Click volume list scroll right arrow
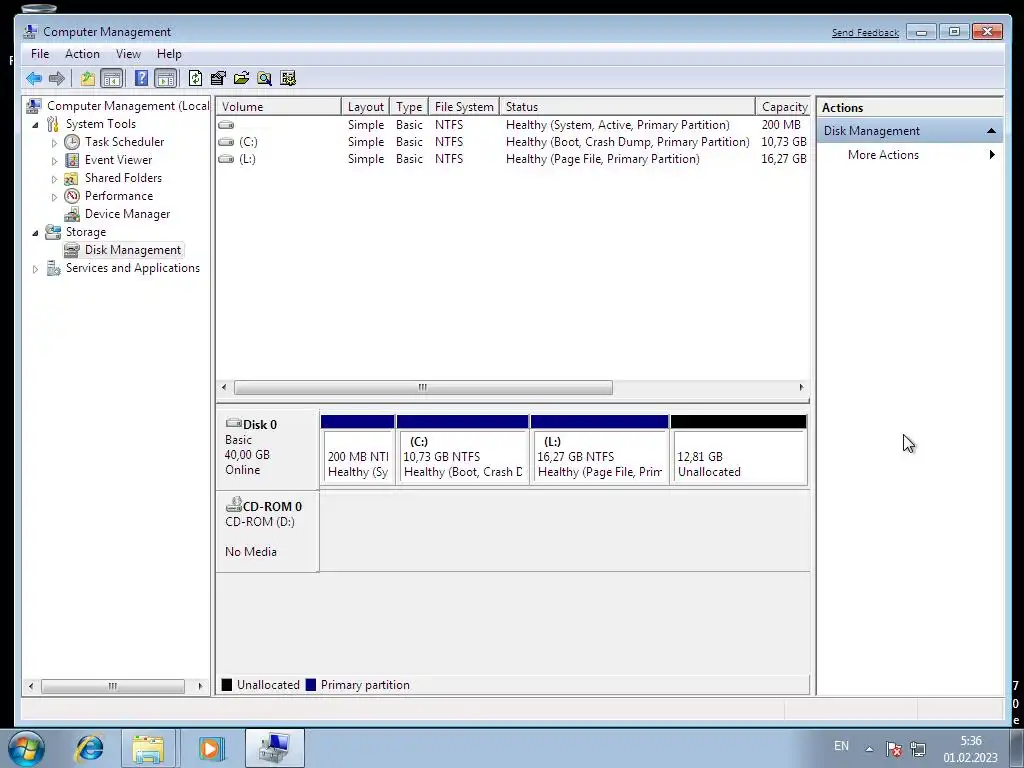The height and width of the screenshot is (768, 1024). click(x=801, y=388)
